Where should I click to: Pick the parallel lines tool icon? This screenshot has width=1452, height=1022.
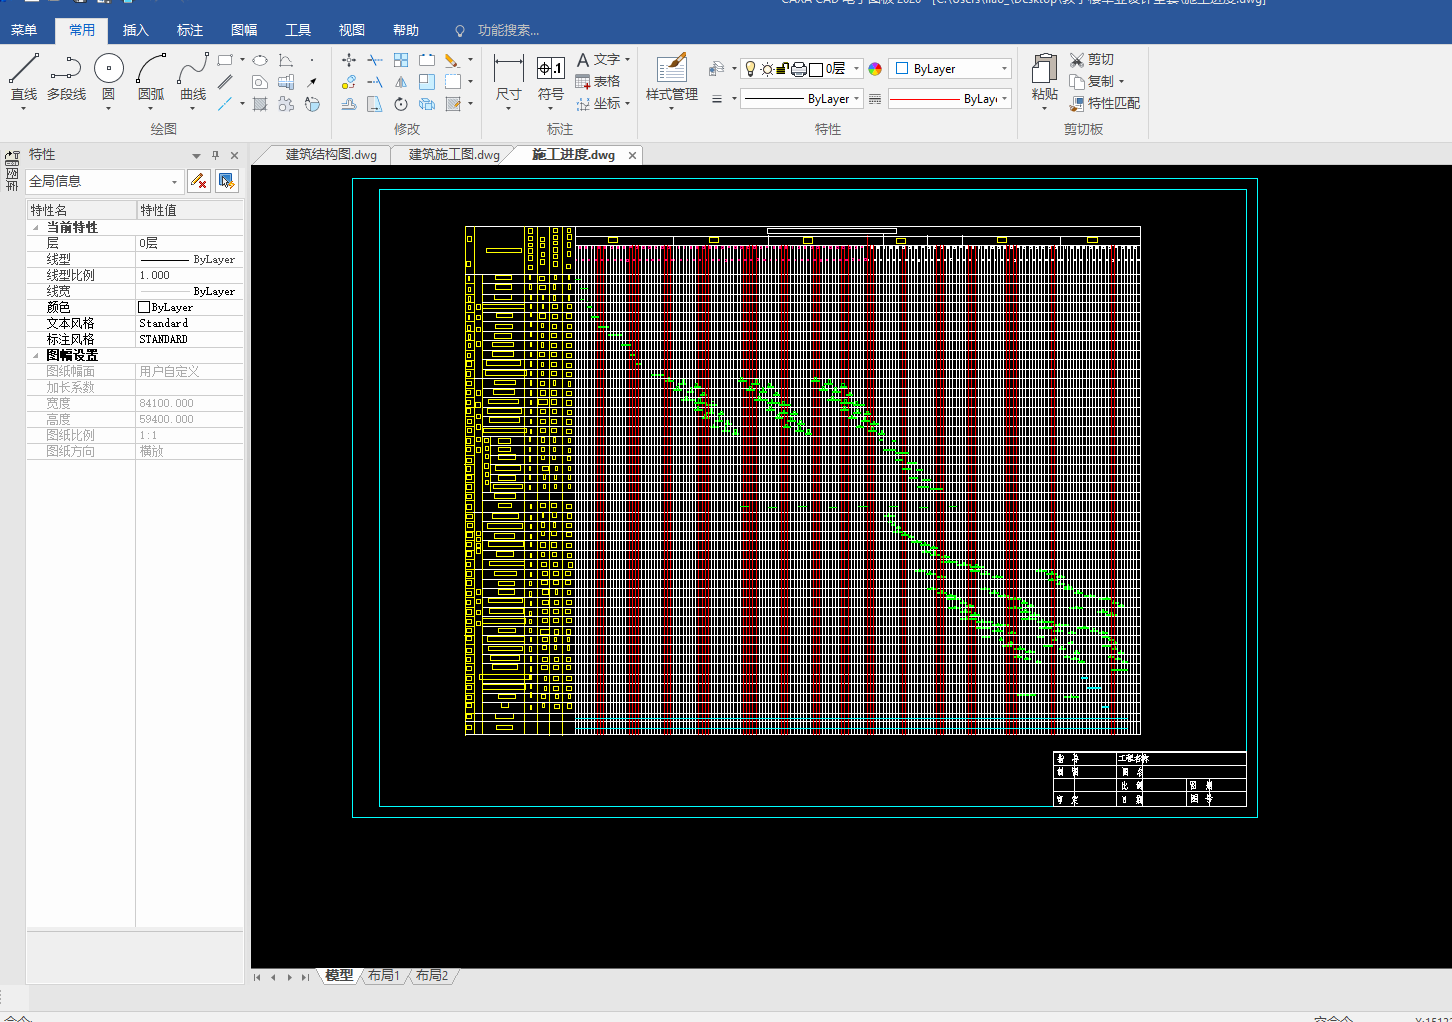click(x=225, y=82)
